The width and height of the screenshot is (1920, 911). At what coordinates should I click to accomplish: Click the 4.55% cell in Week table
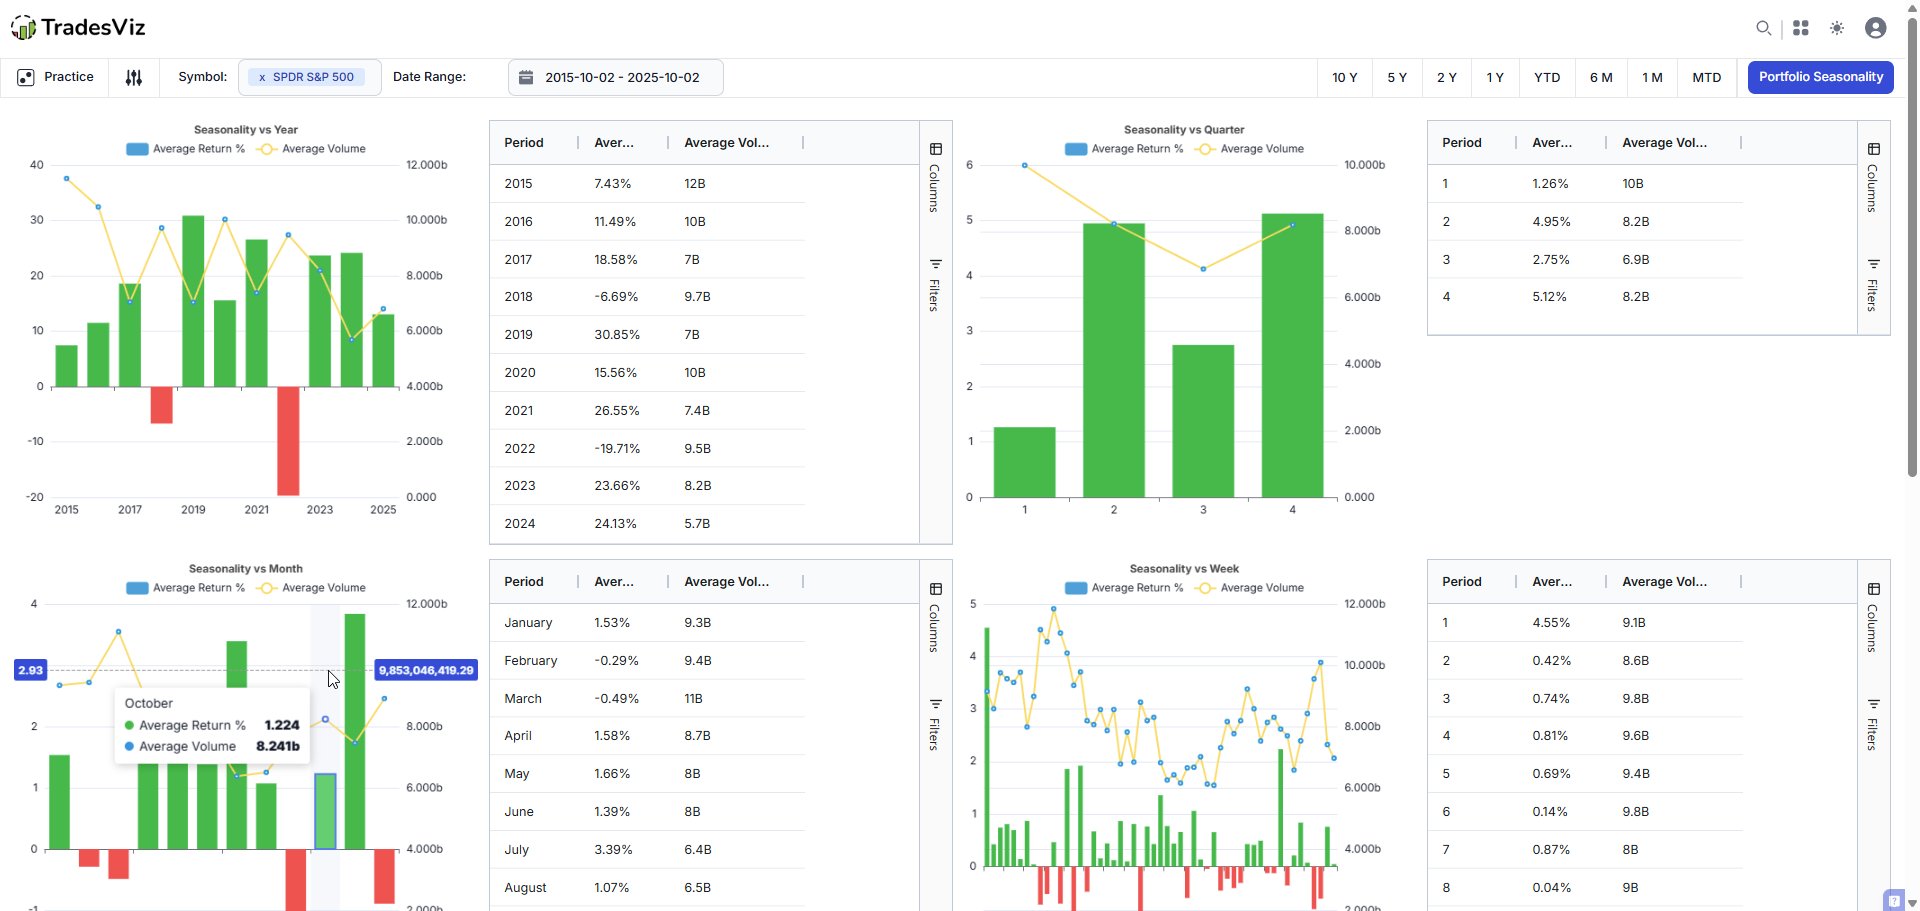(x=1551, y=623)
